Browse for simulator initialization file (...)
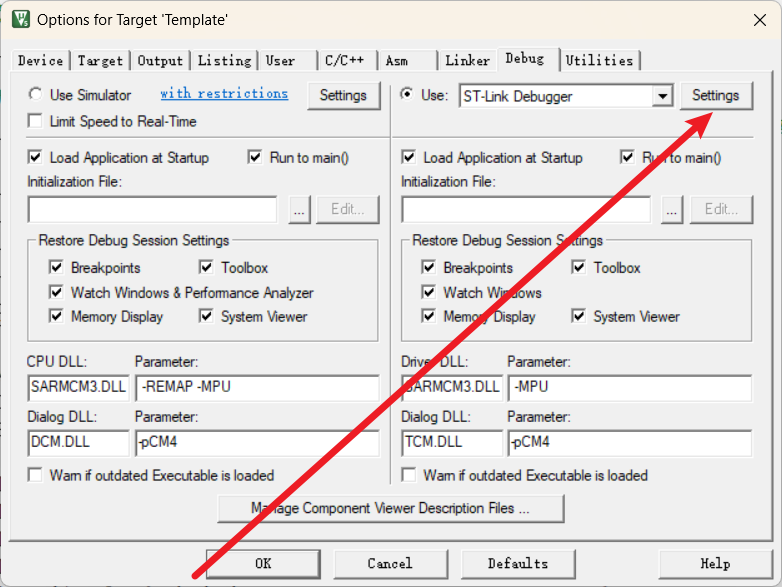 pos(299,209)
